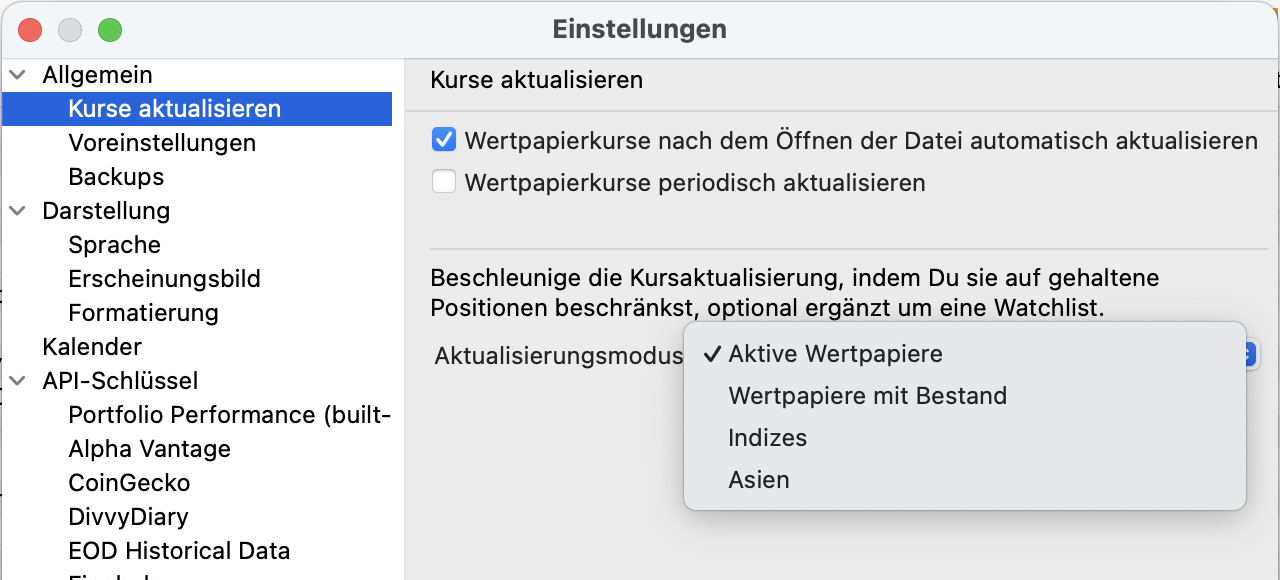Select Kalender in the settings tree
The height and width of the screenshot is (580, 1280).
pos(92,347)
